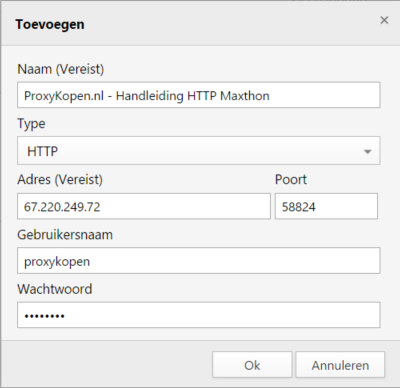Click the Type label text

tap(31, 124)
